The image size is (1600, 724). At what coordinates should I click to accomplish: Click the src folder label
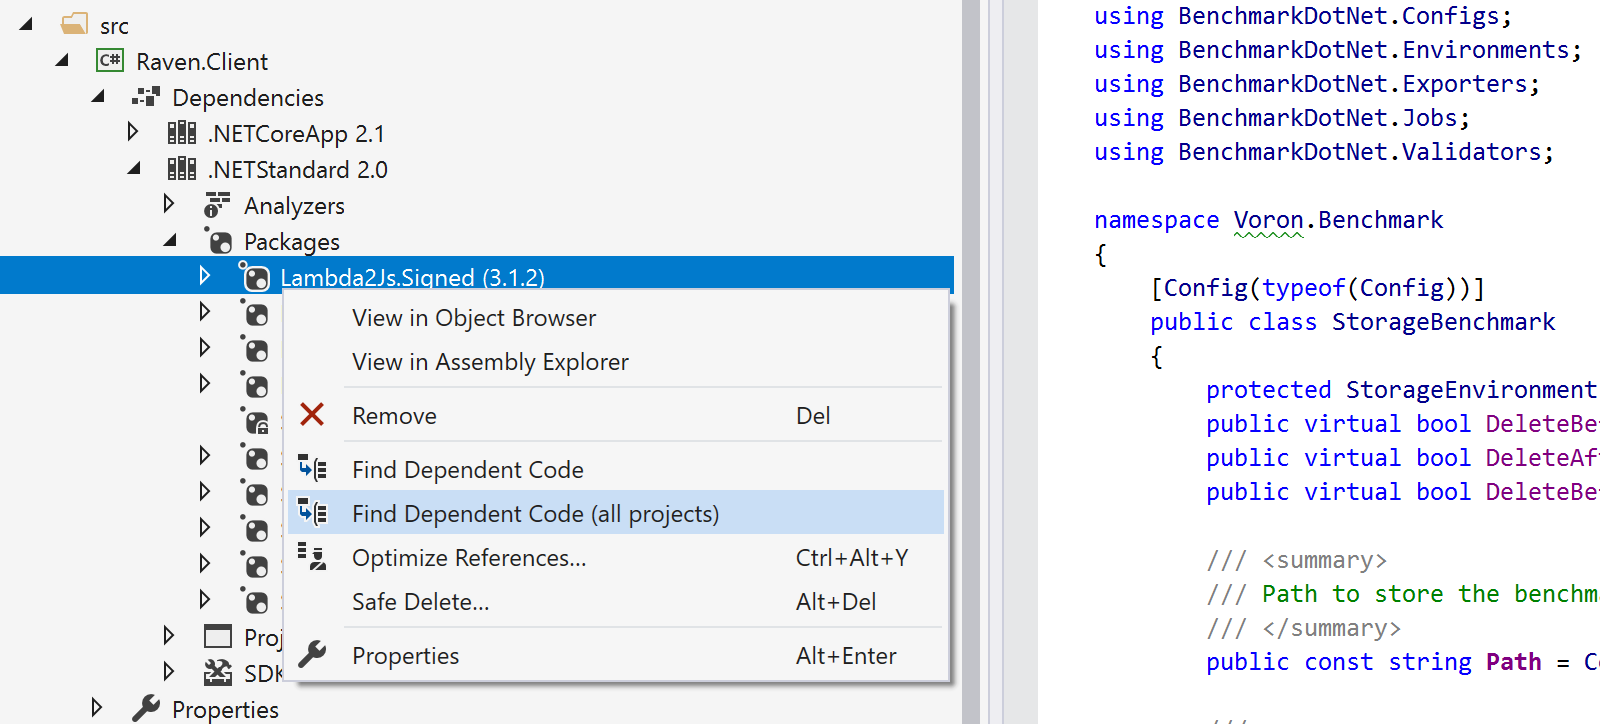coord(114,25)
